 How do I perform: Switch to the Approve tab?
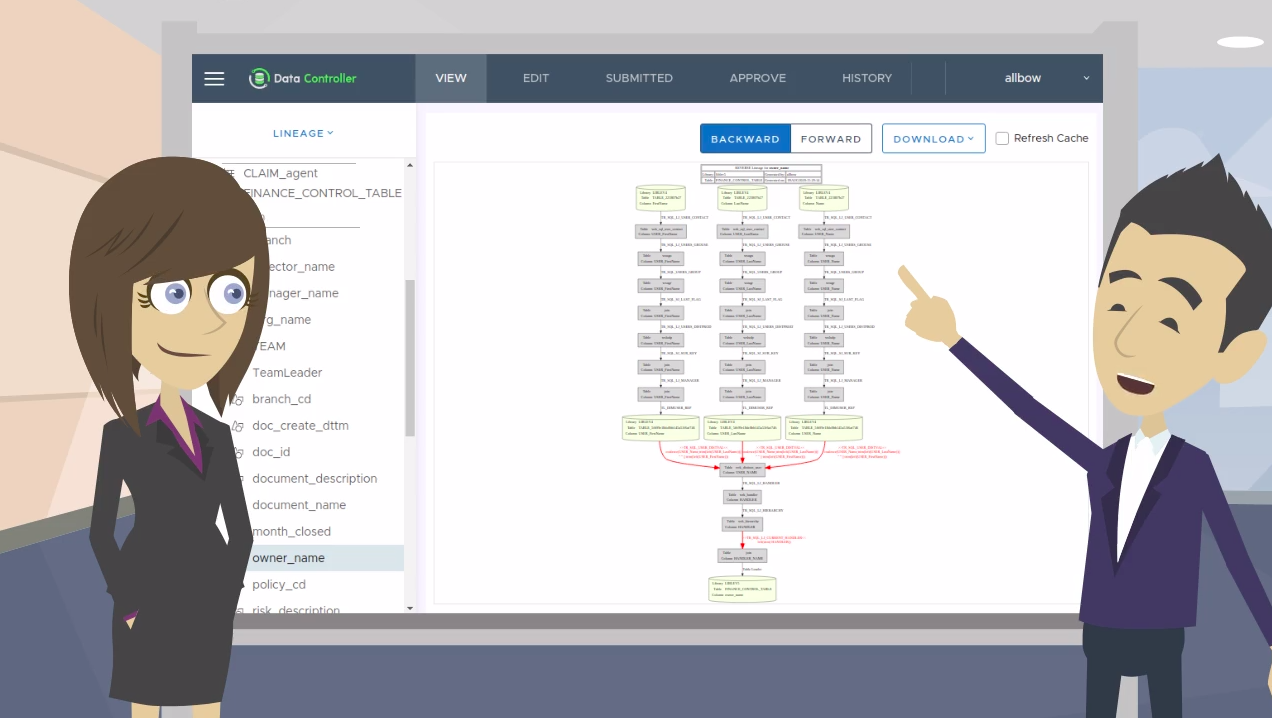coord(757,78)
